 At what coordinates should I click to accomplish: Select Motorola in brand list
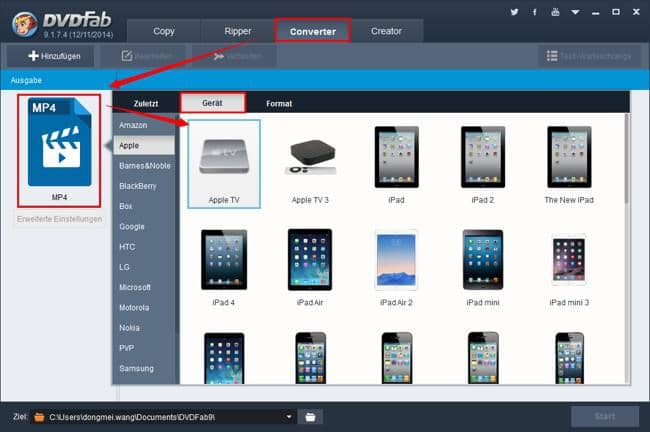tap(144, 308)
